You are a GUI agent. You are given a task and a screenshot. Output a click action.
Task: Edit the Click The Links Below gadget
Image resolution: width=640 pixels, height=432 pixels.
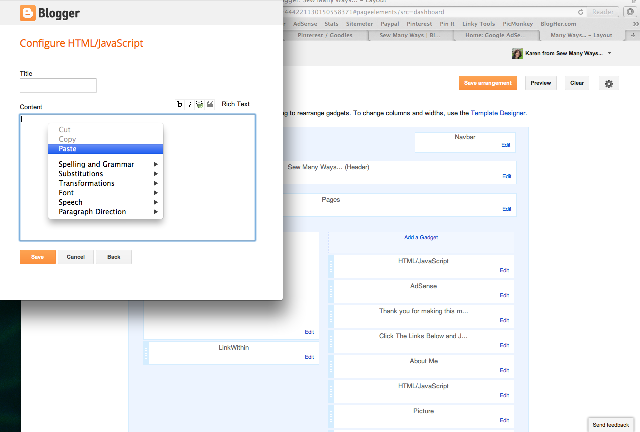pyautogui.click(x=504, y=345)
